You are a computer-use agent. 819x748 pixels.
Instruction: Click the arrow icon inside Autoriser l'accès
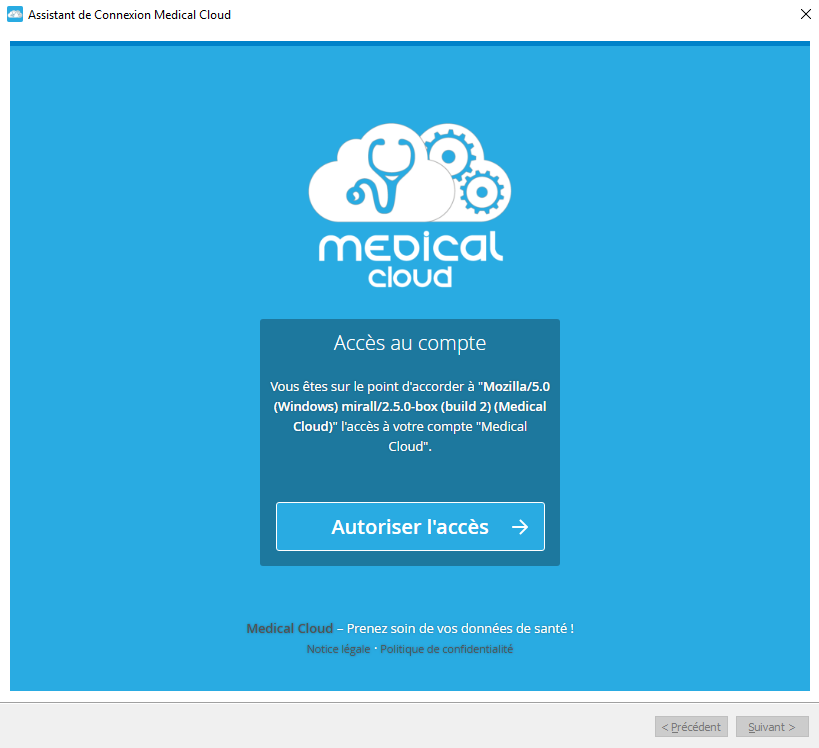[x=520, y=527]
